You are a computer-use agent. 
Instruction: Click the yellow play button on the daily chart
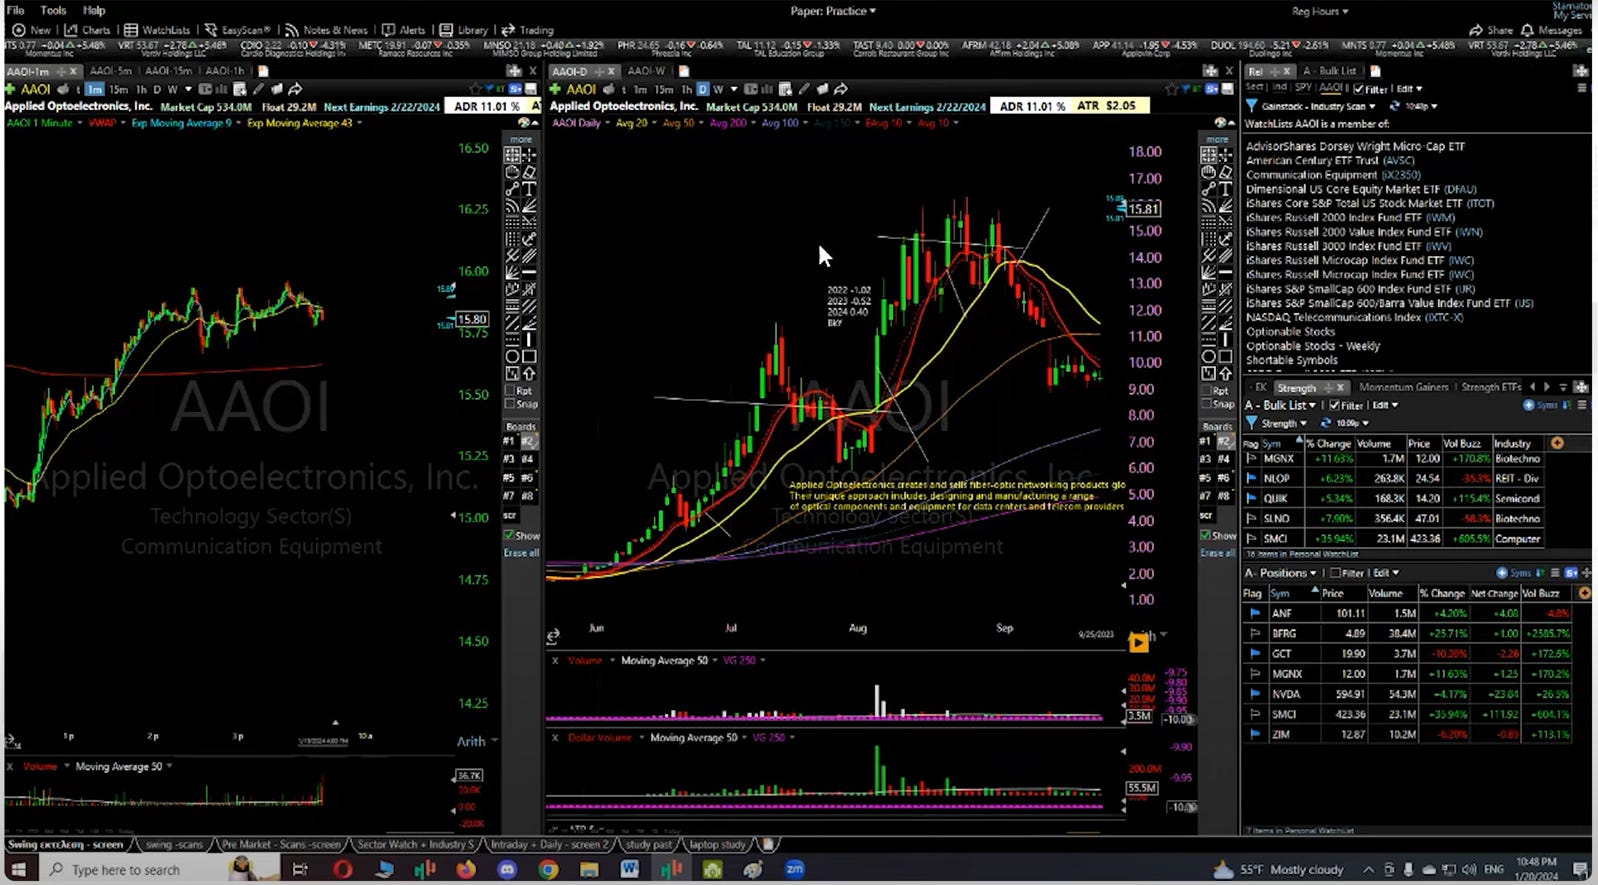[1138, 643]
